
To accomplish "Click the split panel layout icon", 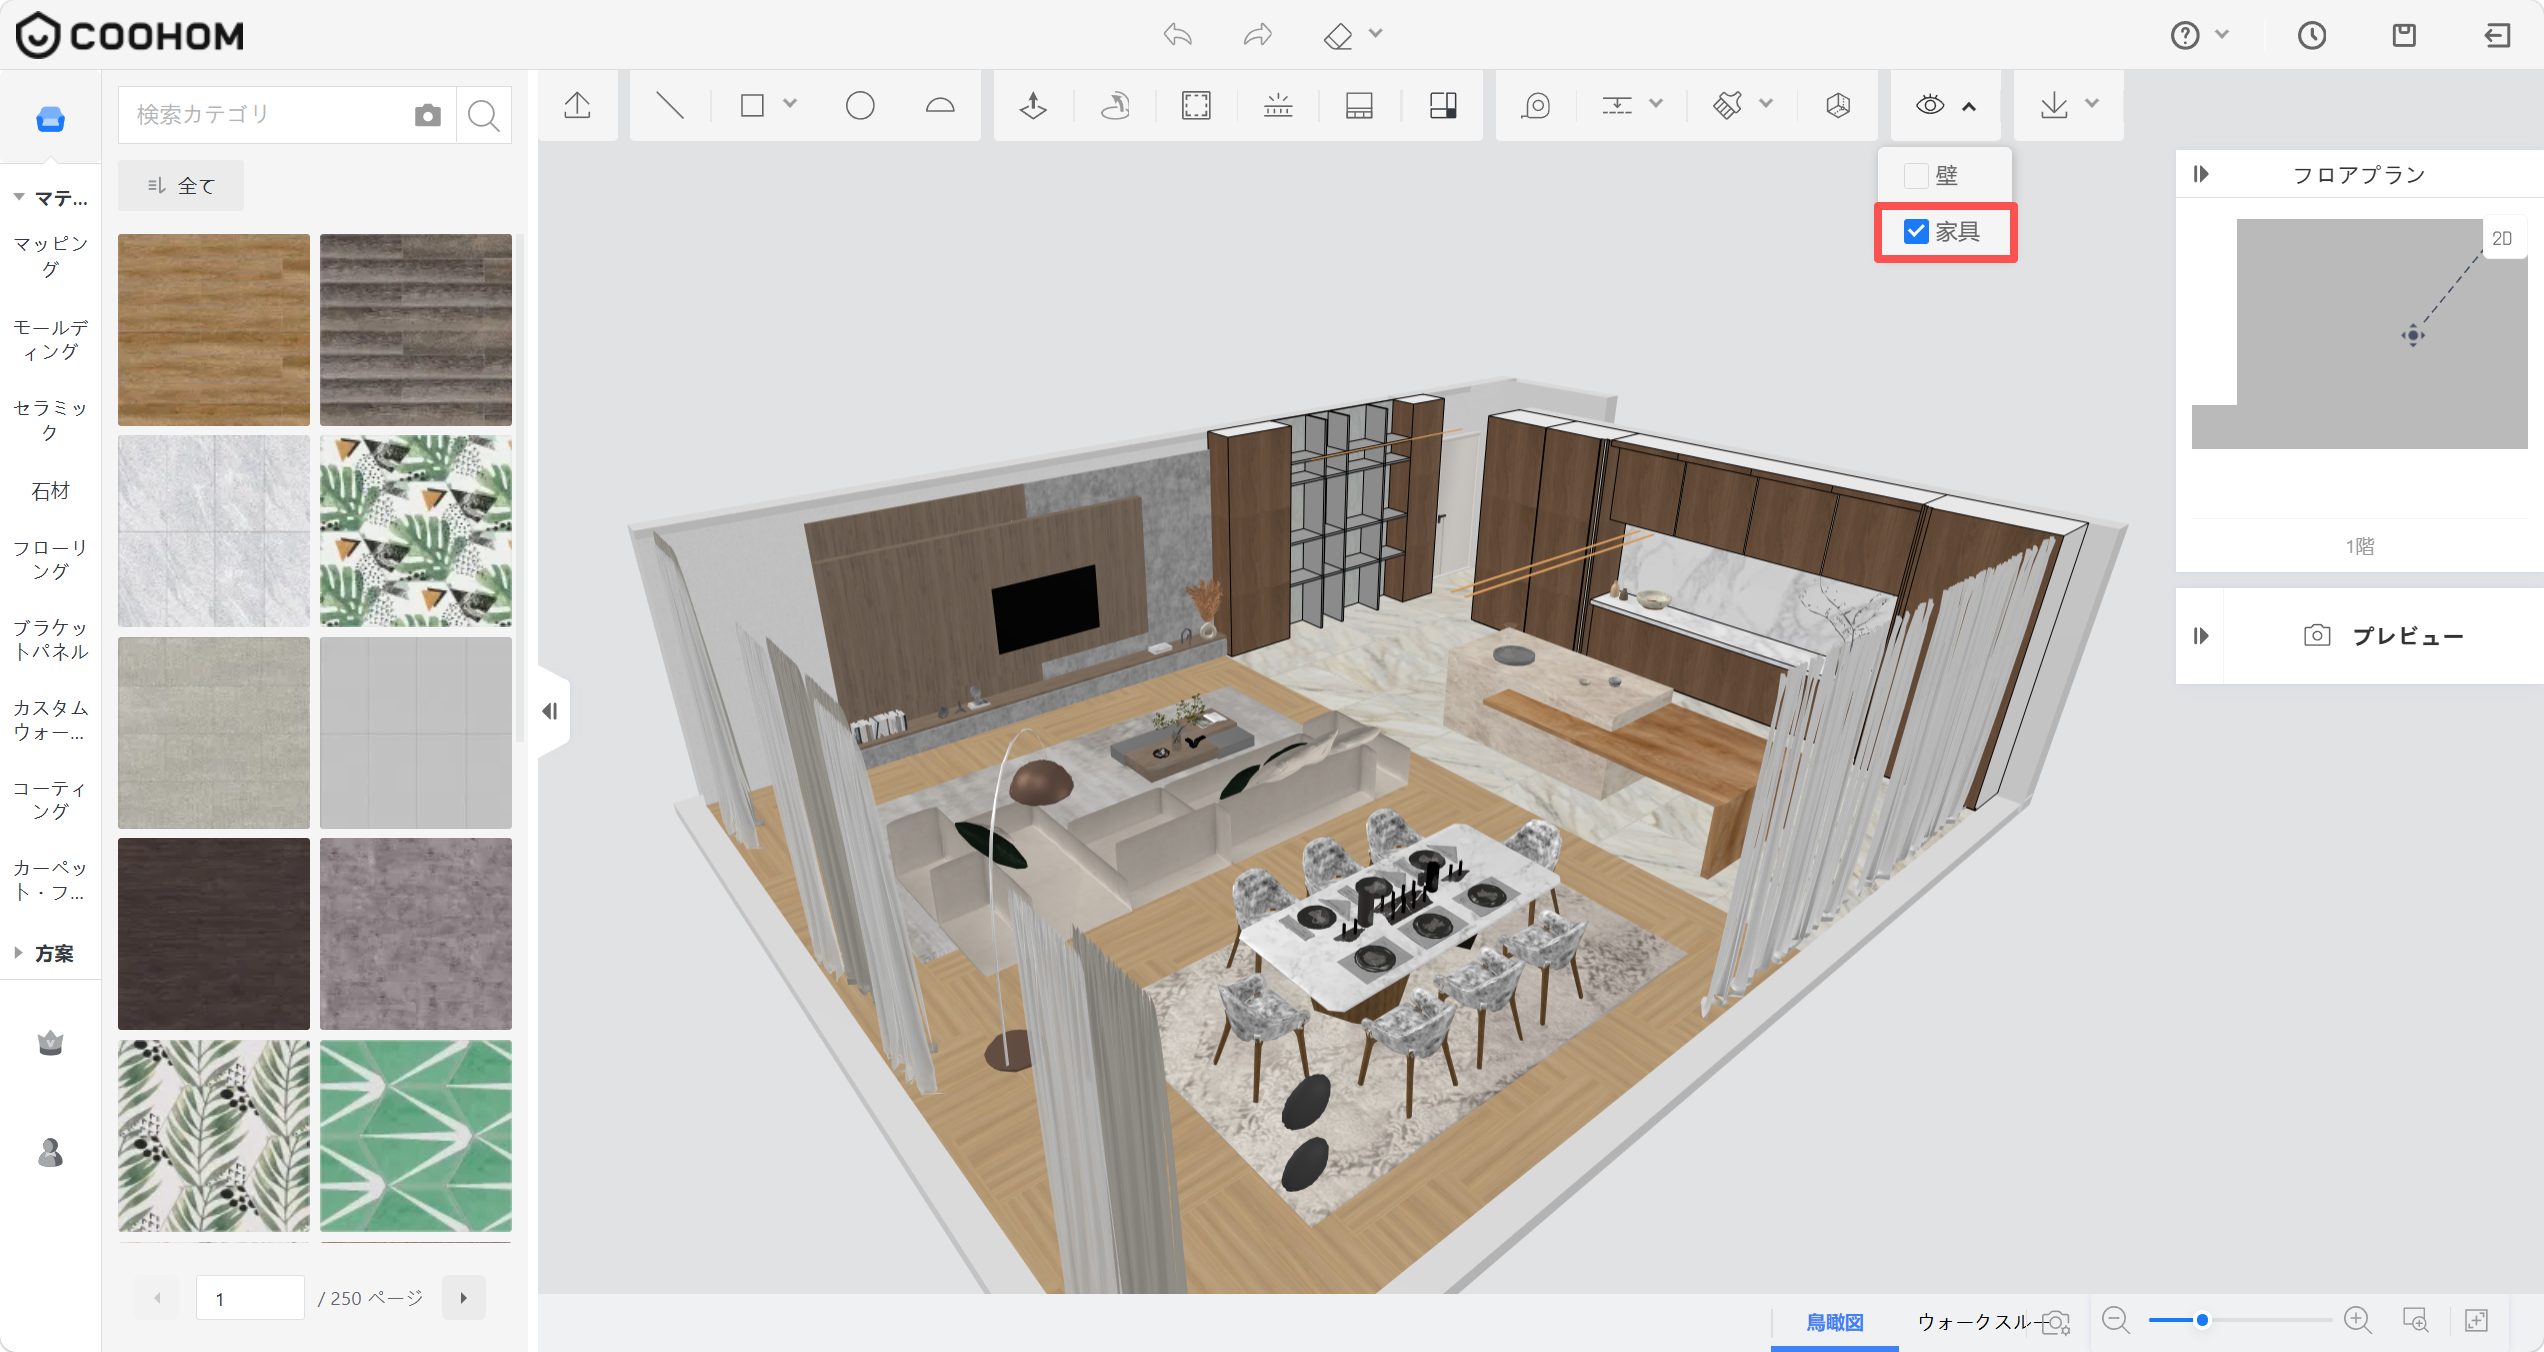I will (1443, 105).
